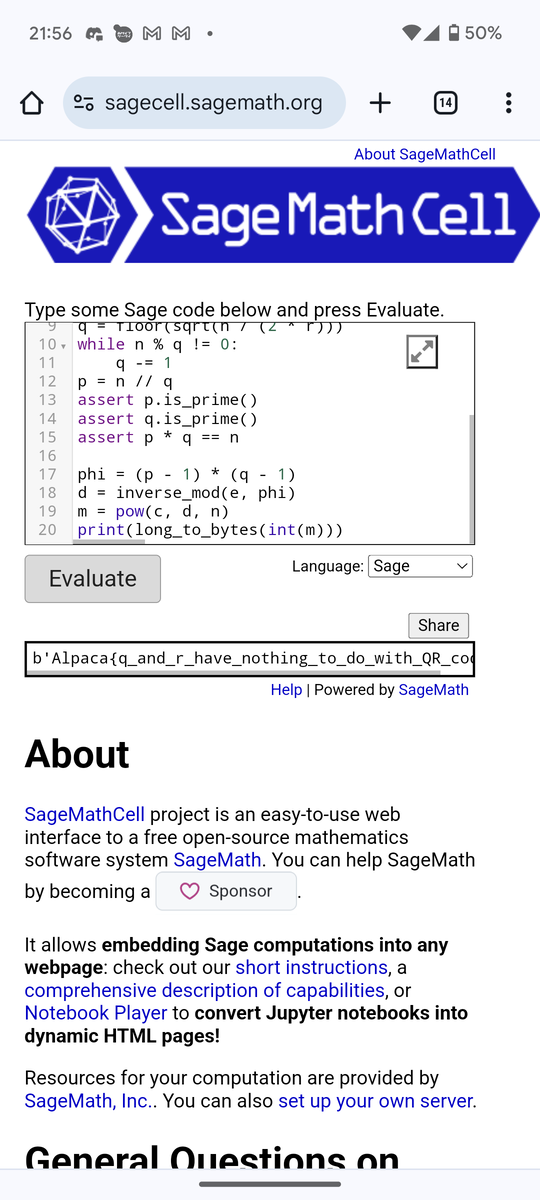Open the tab switcher showing 14 tabs
The image size is (540, 1200).
[x=445, y=103]
